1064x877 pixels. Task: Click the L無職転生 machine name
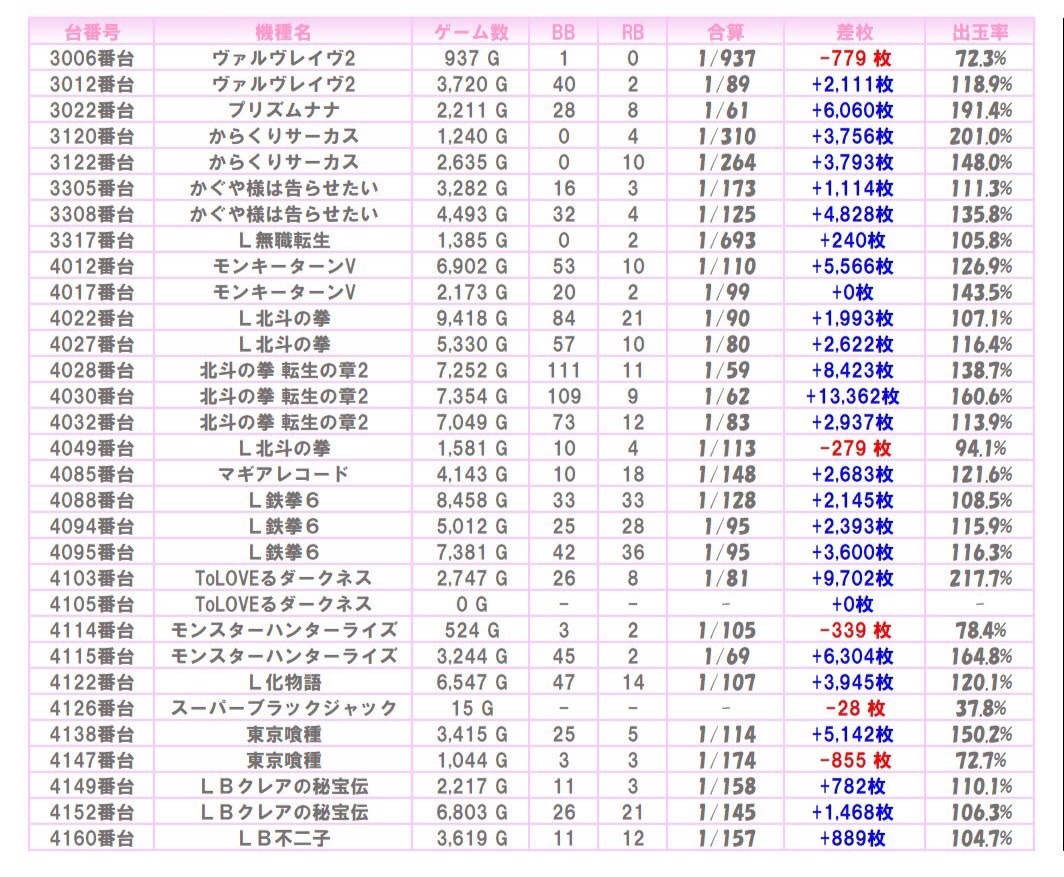[x=283, y=240]
